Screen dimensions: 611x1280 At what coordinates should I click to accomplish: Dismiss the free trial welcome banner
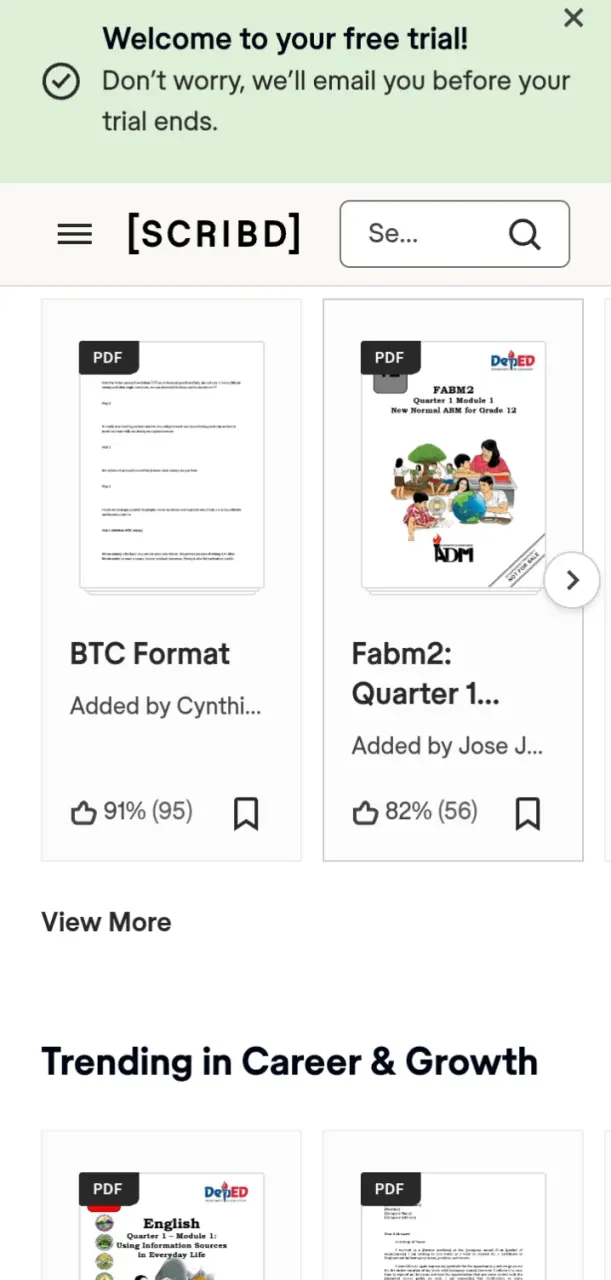click(573, 17)
